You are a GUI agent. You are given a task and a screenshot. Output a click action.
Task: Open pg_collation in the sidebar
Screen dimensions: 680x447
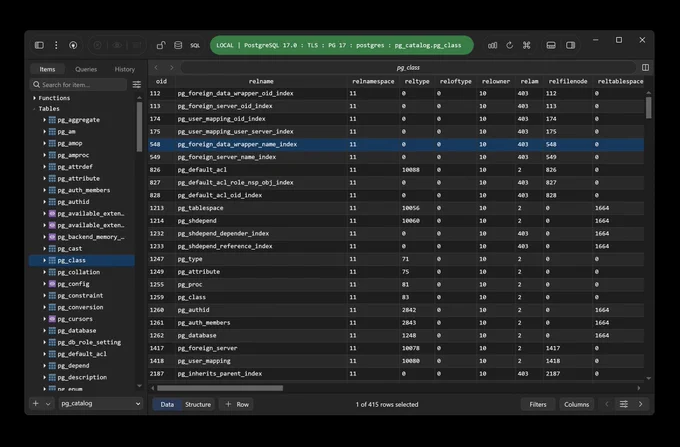click(78, 272)
